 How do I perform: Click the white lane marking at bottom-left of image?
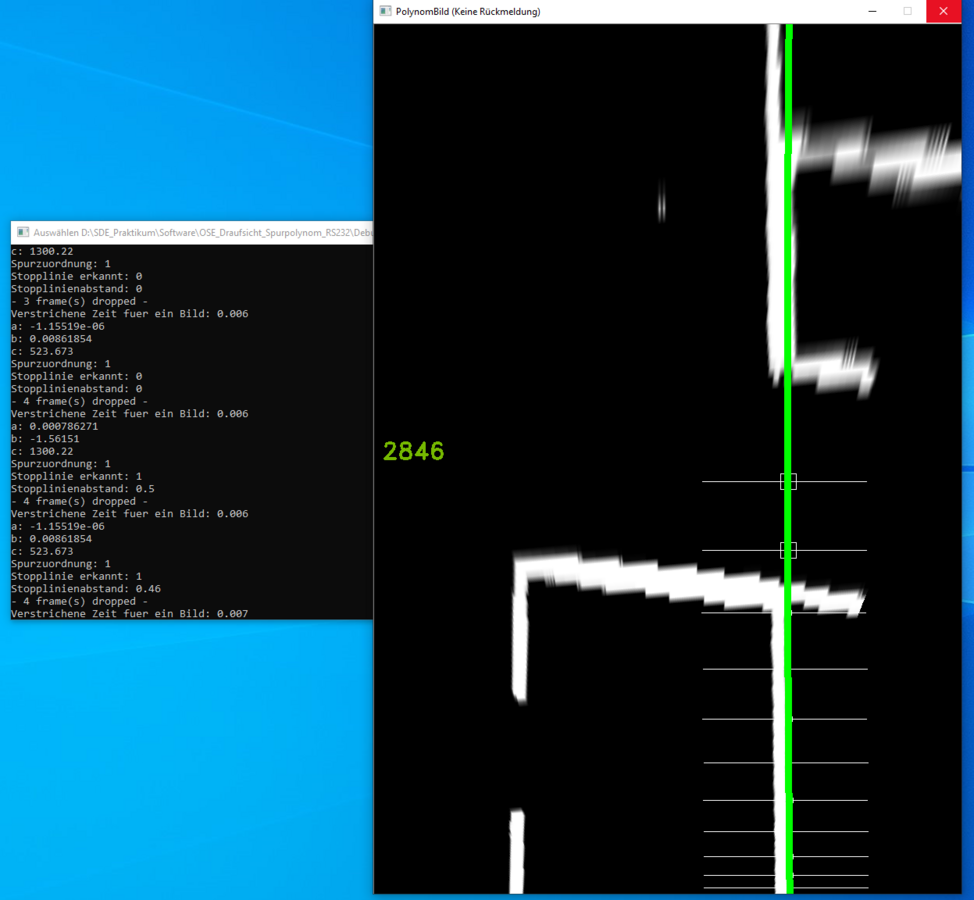click(x=516, y=850)
